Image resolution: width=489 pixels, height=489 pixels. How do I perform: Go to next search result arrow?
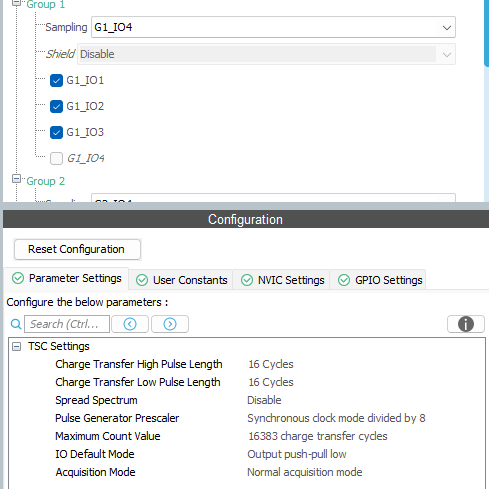tap(170, 324)
